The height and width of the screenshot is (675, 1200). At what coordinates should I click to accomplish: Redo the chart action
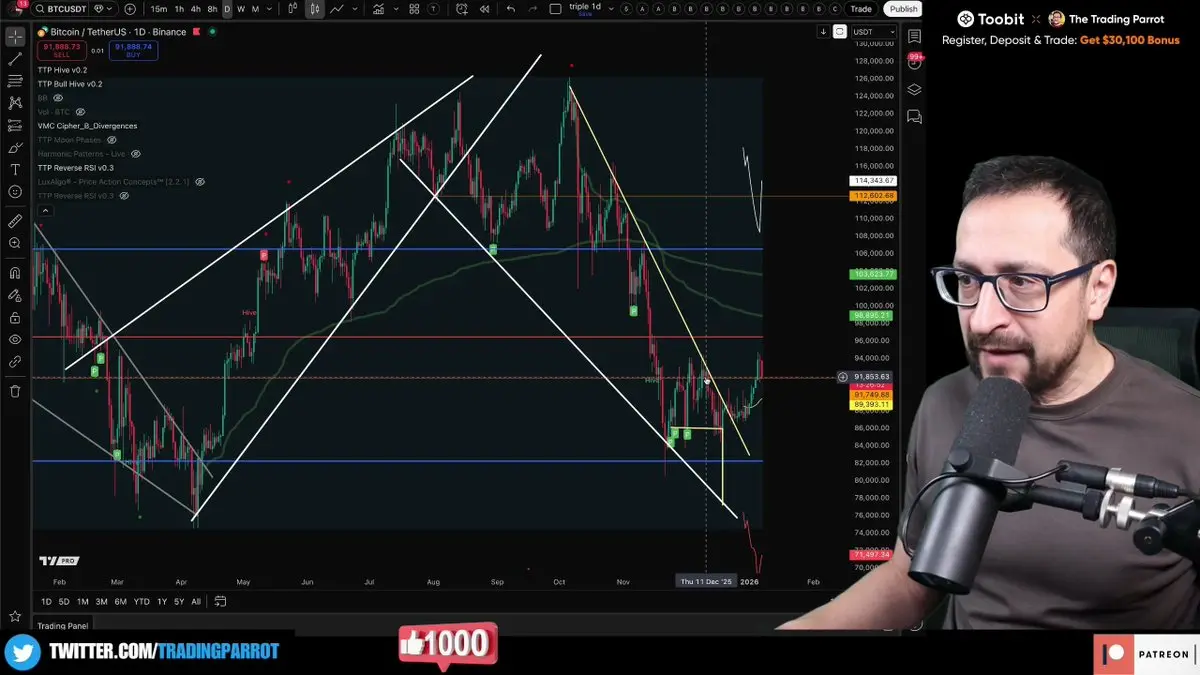[532, 9]
